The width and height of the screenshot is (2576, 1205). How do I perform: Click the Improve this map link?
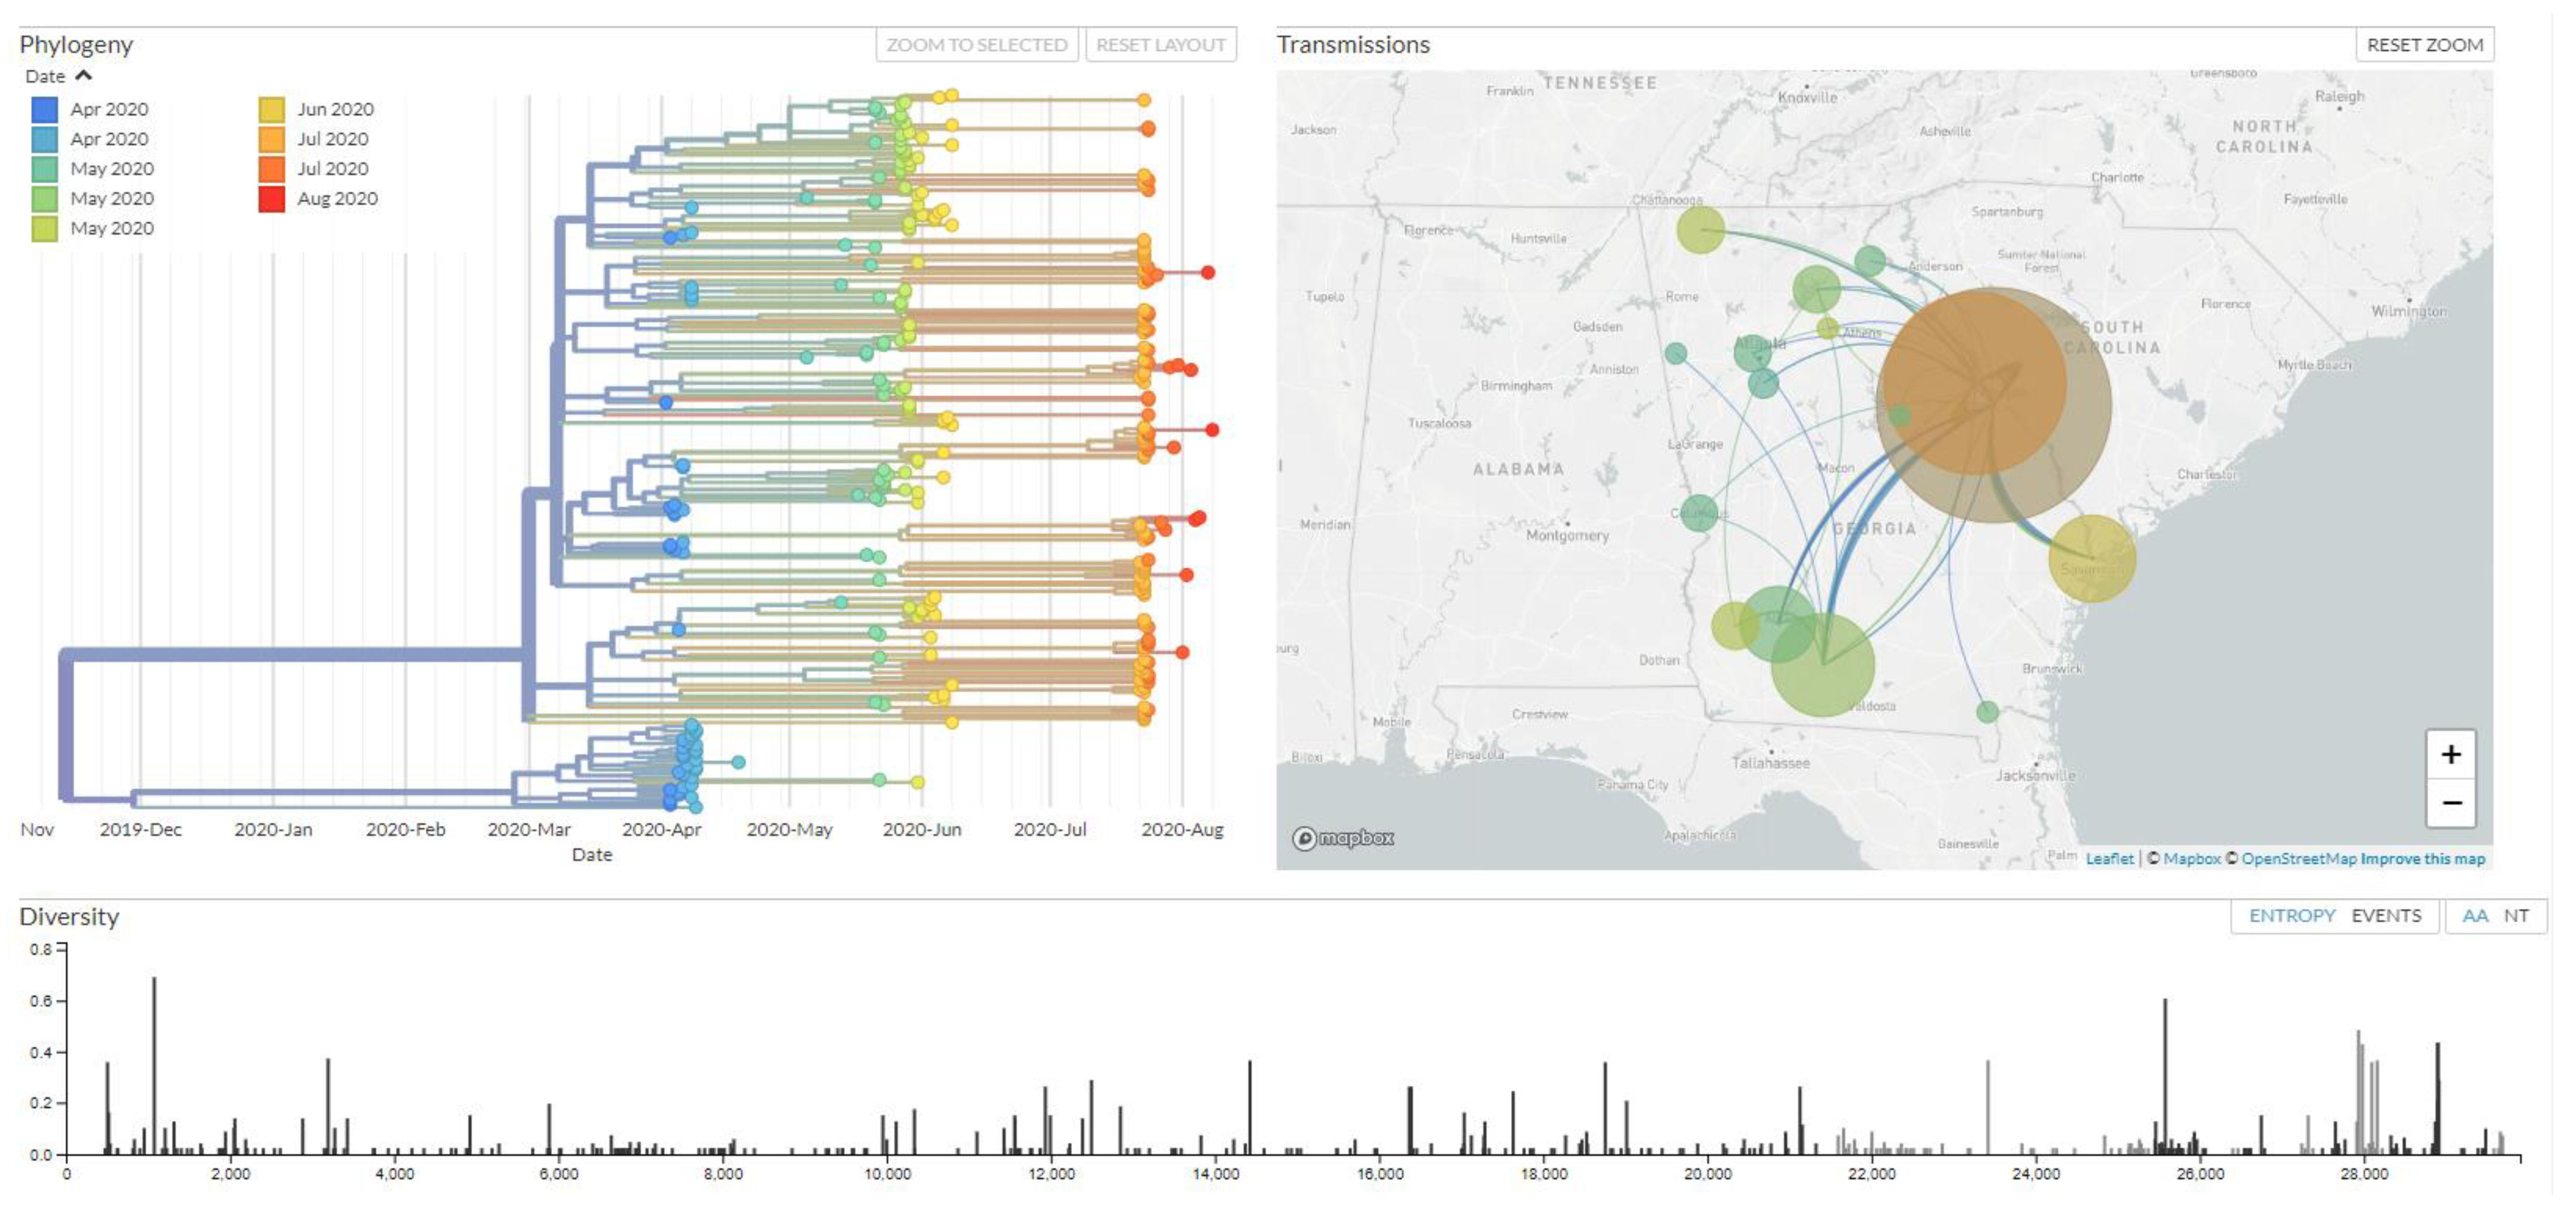[x=2422, y=858]
